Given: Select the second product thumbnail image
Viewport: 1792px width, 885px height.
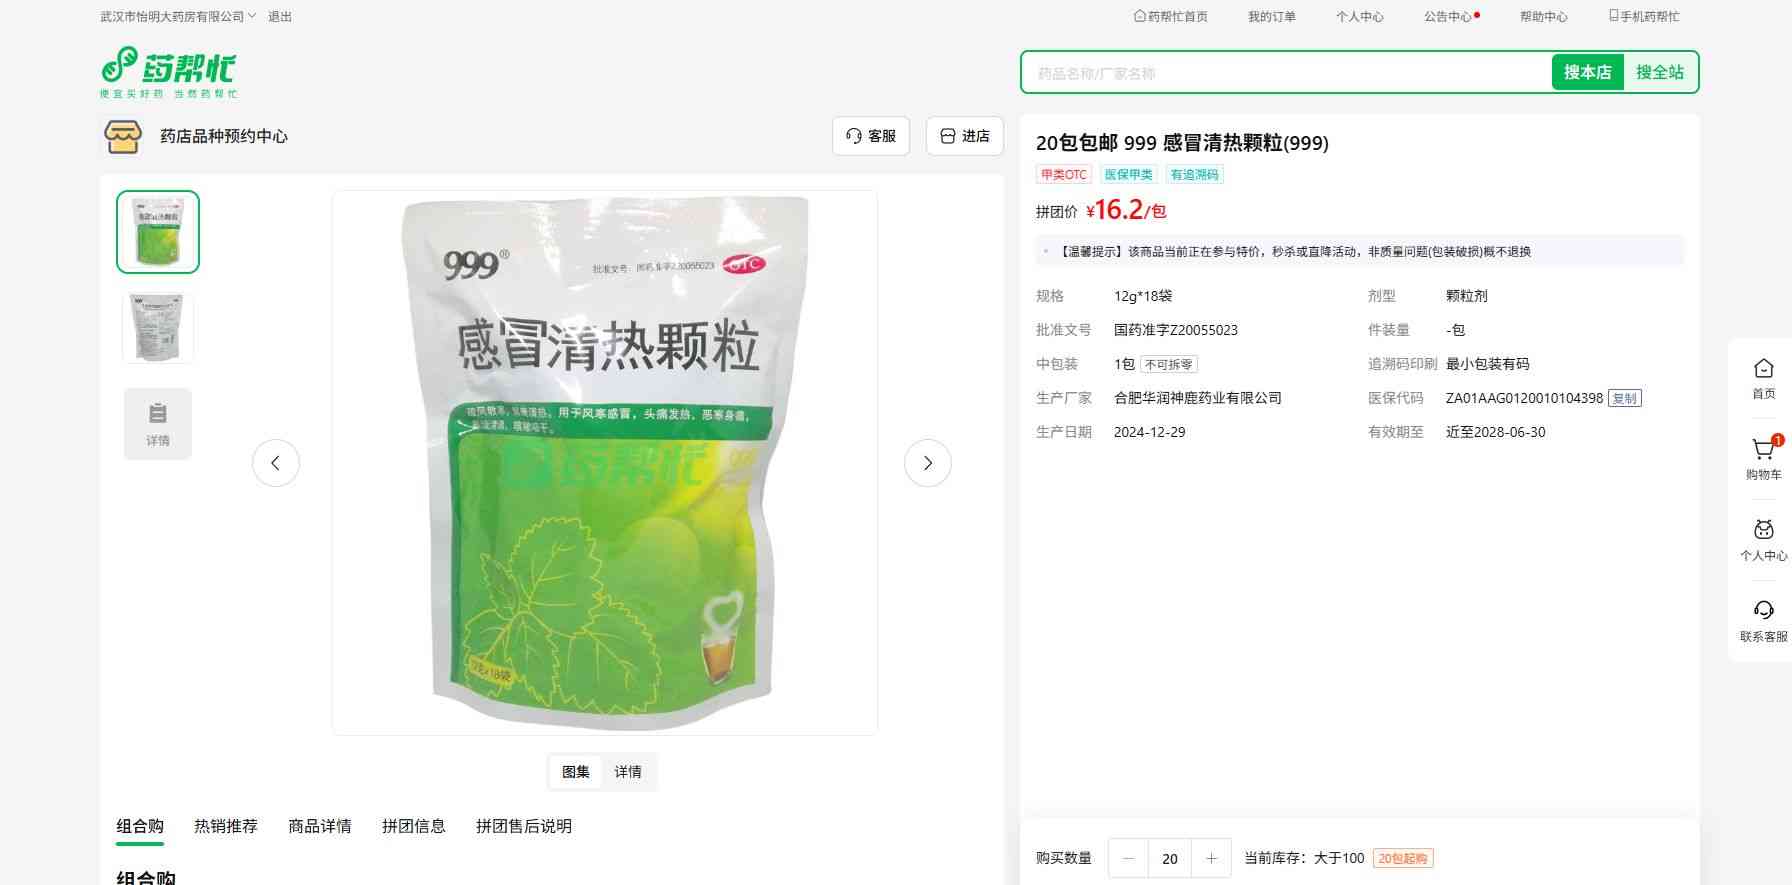Looking at the screenshot, I should pos(158,328).
